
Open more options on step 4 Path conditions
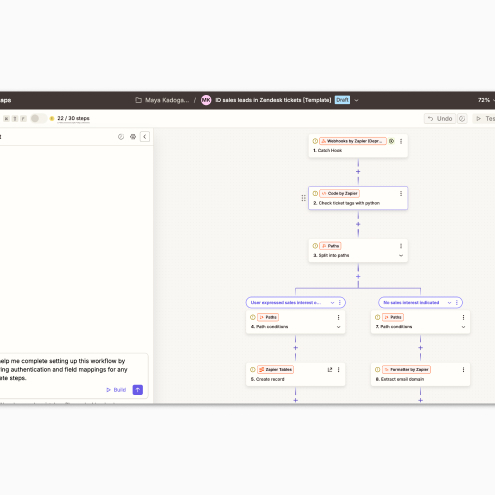(338, 317)
